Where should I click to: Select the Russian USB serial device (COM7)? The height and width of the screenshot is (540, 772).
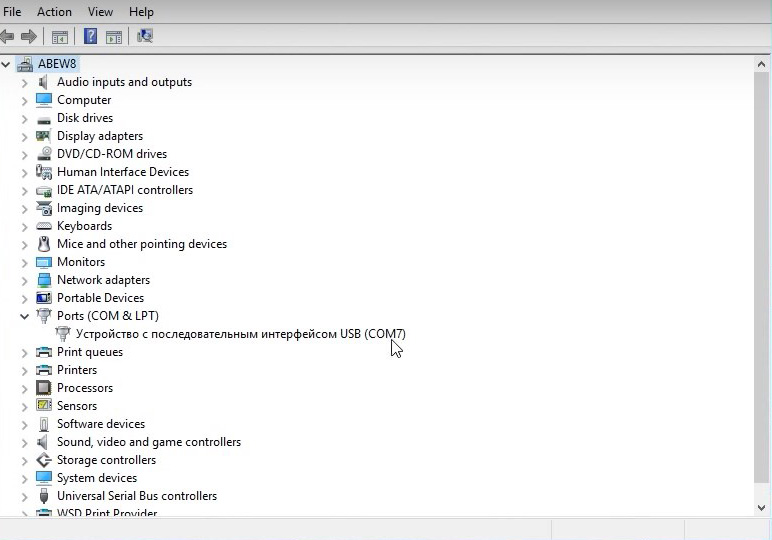(x=240, y=334)
